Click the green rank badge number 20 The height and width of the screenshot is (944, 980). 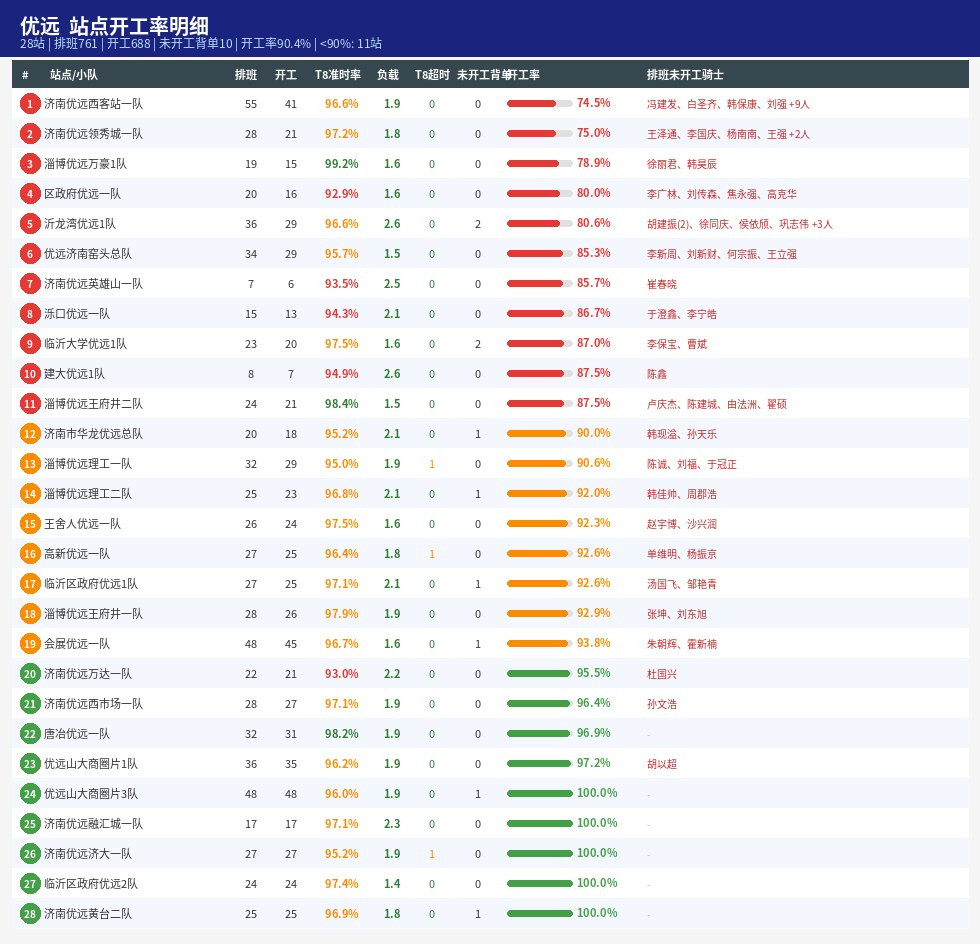point(29,674)
